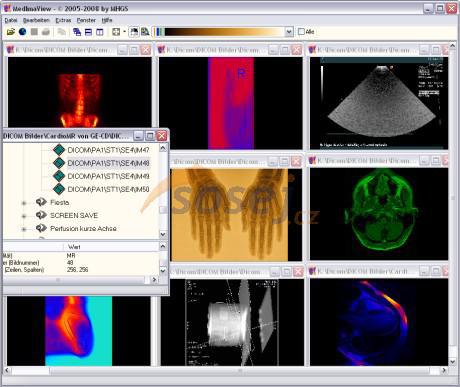460x387 pixels.
Task: Click the rainbow foot thermal image window
Action: pyautogui.click(x=79, y=331)
